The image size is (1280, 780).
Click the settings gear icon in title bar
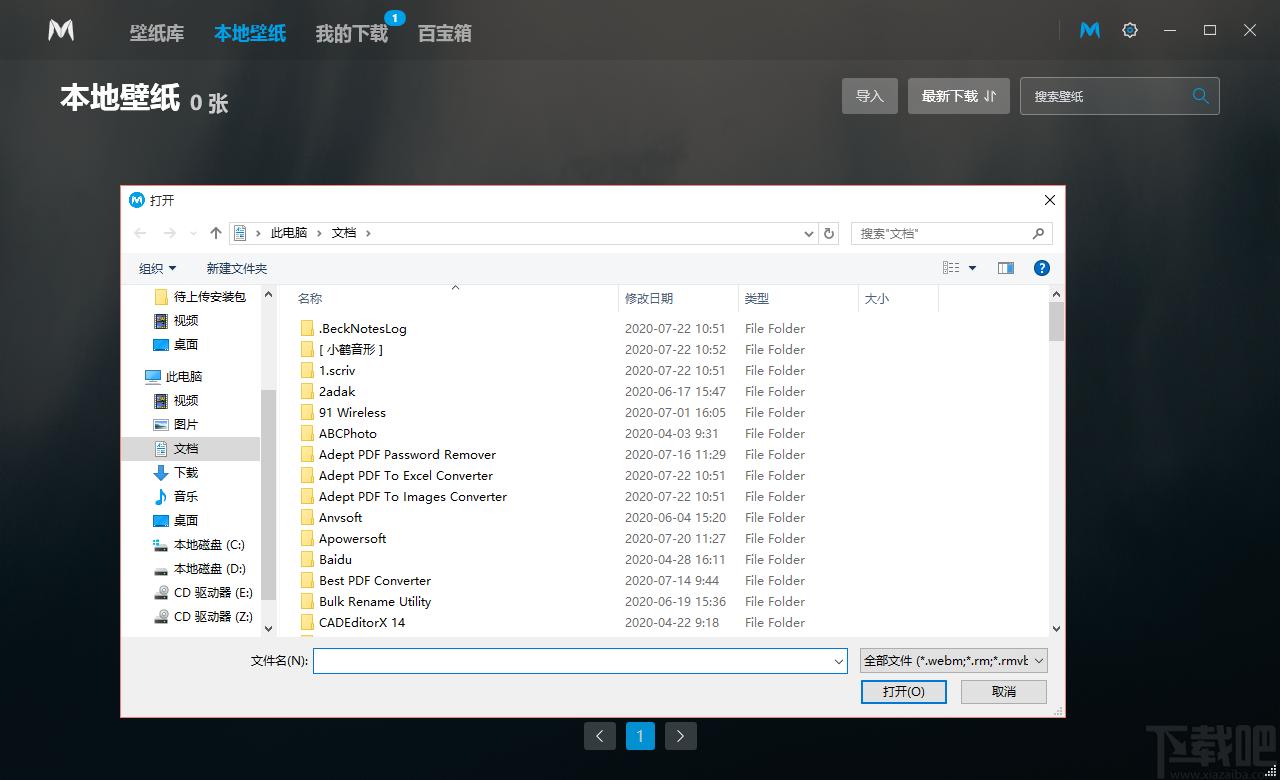1130,31
